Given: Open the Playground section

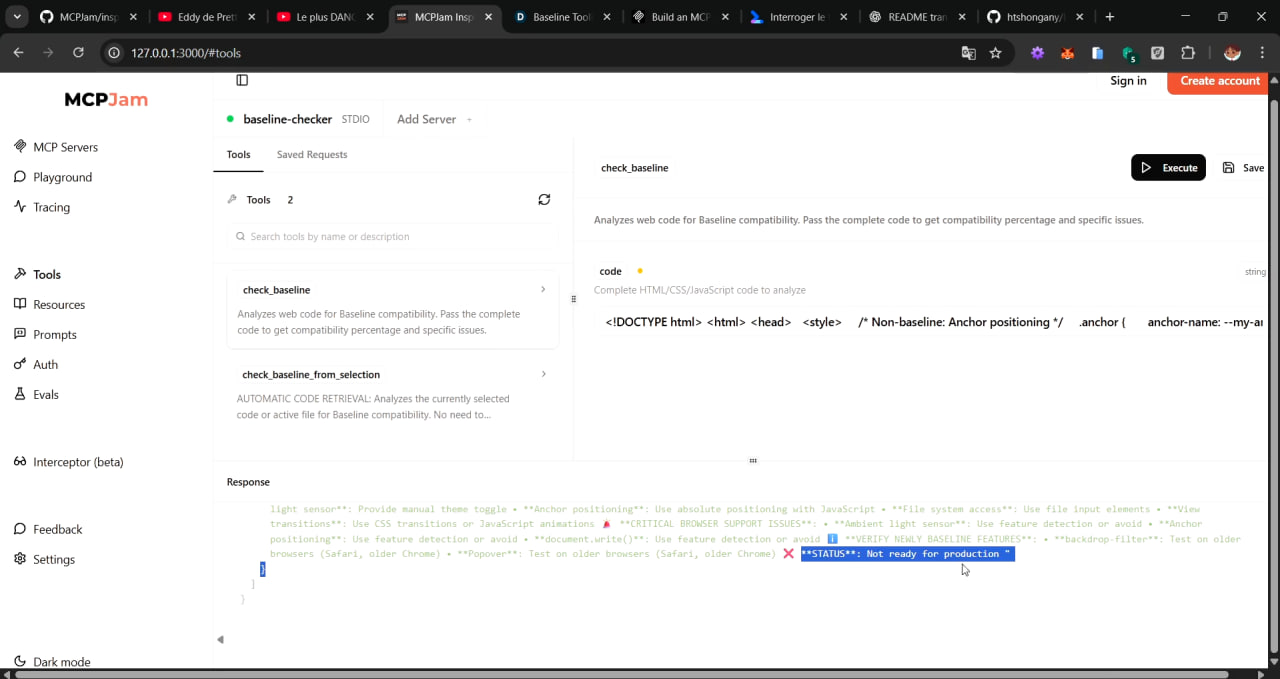Looking at the screenshot, I should click(53, 177).
